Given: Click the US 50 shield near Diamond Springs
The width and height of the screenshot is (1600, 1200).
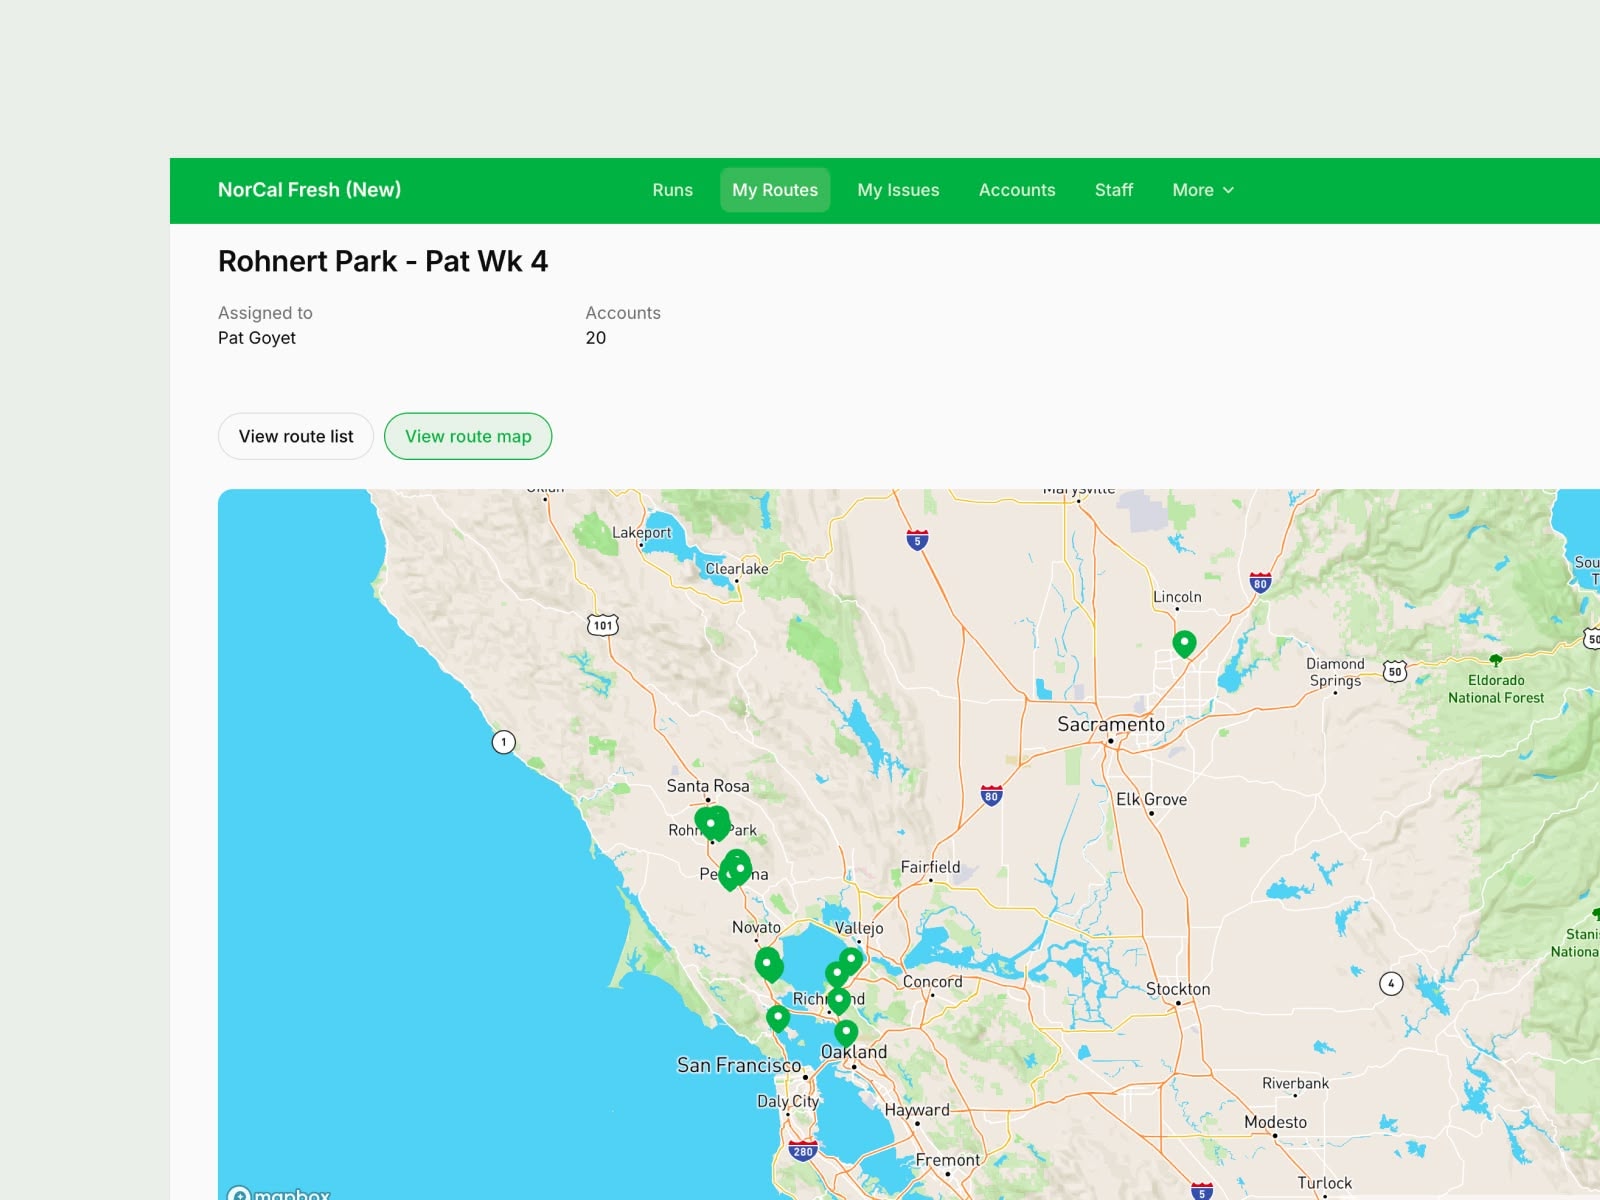Looking at the screenshot, I should (1395, 671).
